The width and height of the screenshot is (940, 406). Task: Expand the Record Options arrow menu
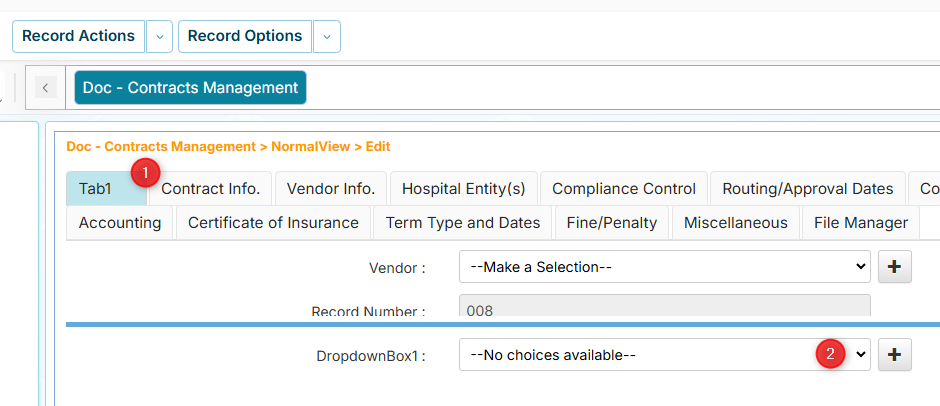tap(327, 36)
